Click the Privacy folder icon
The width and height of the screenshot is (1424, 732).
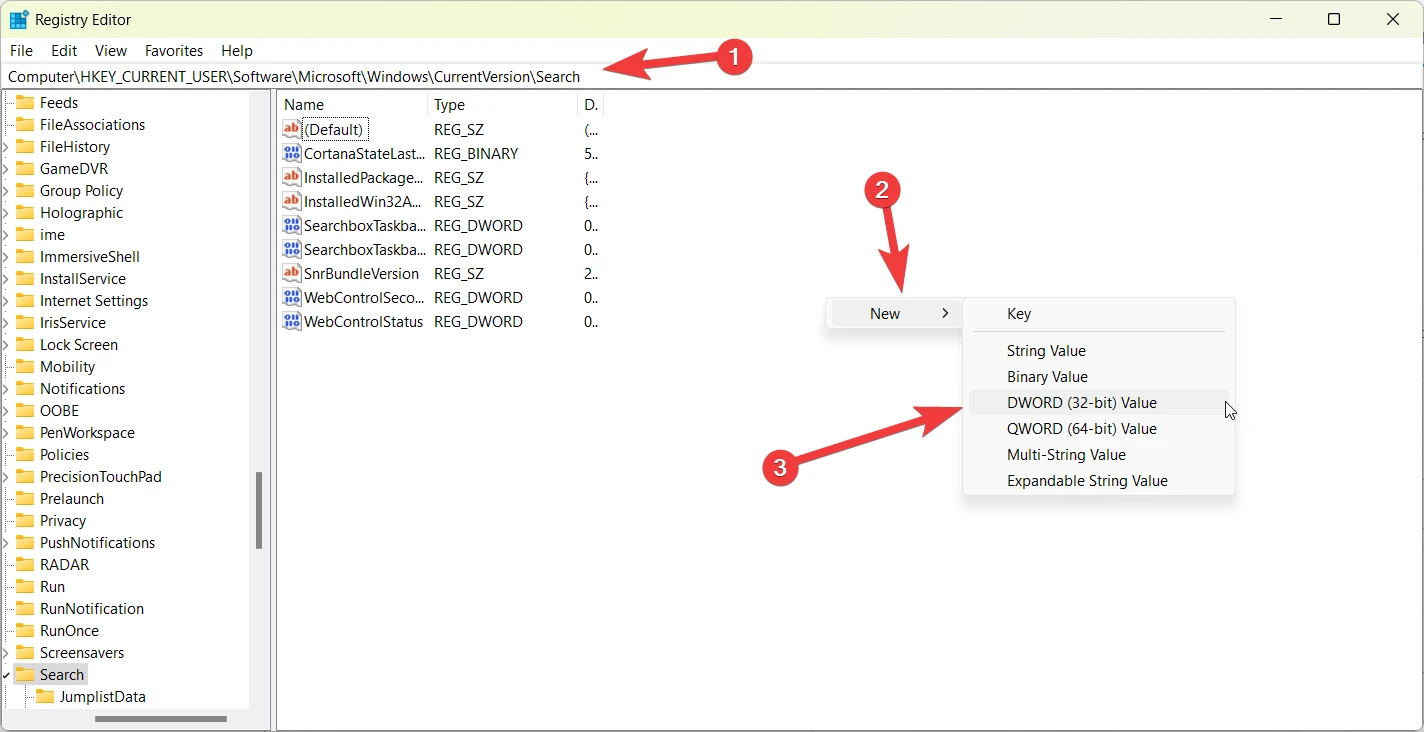coord(25,520)
